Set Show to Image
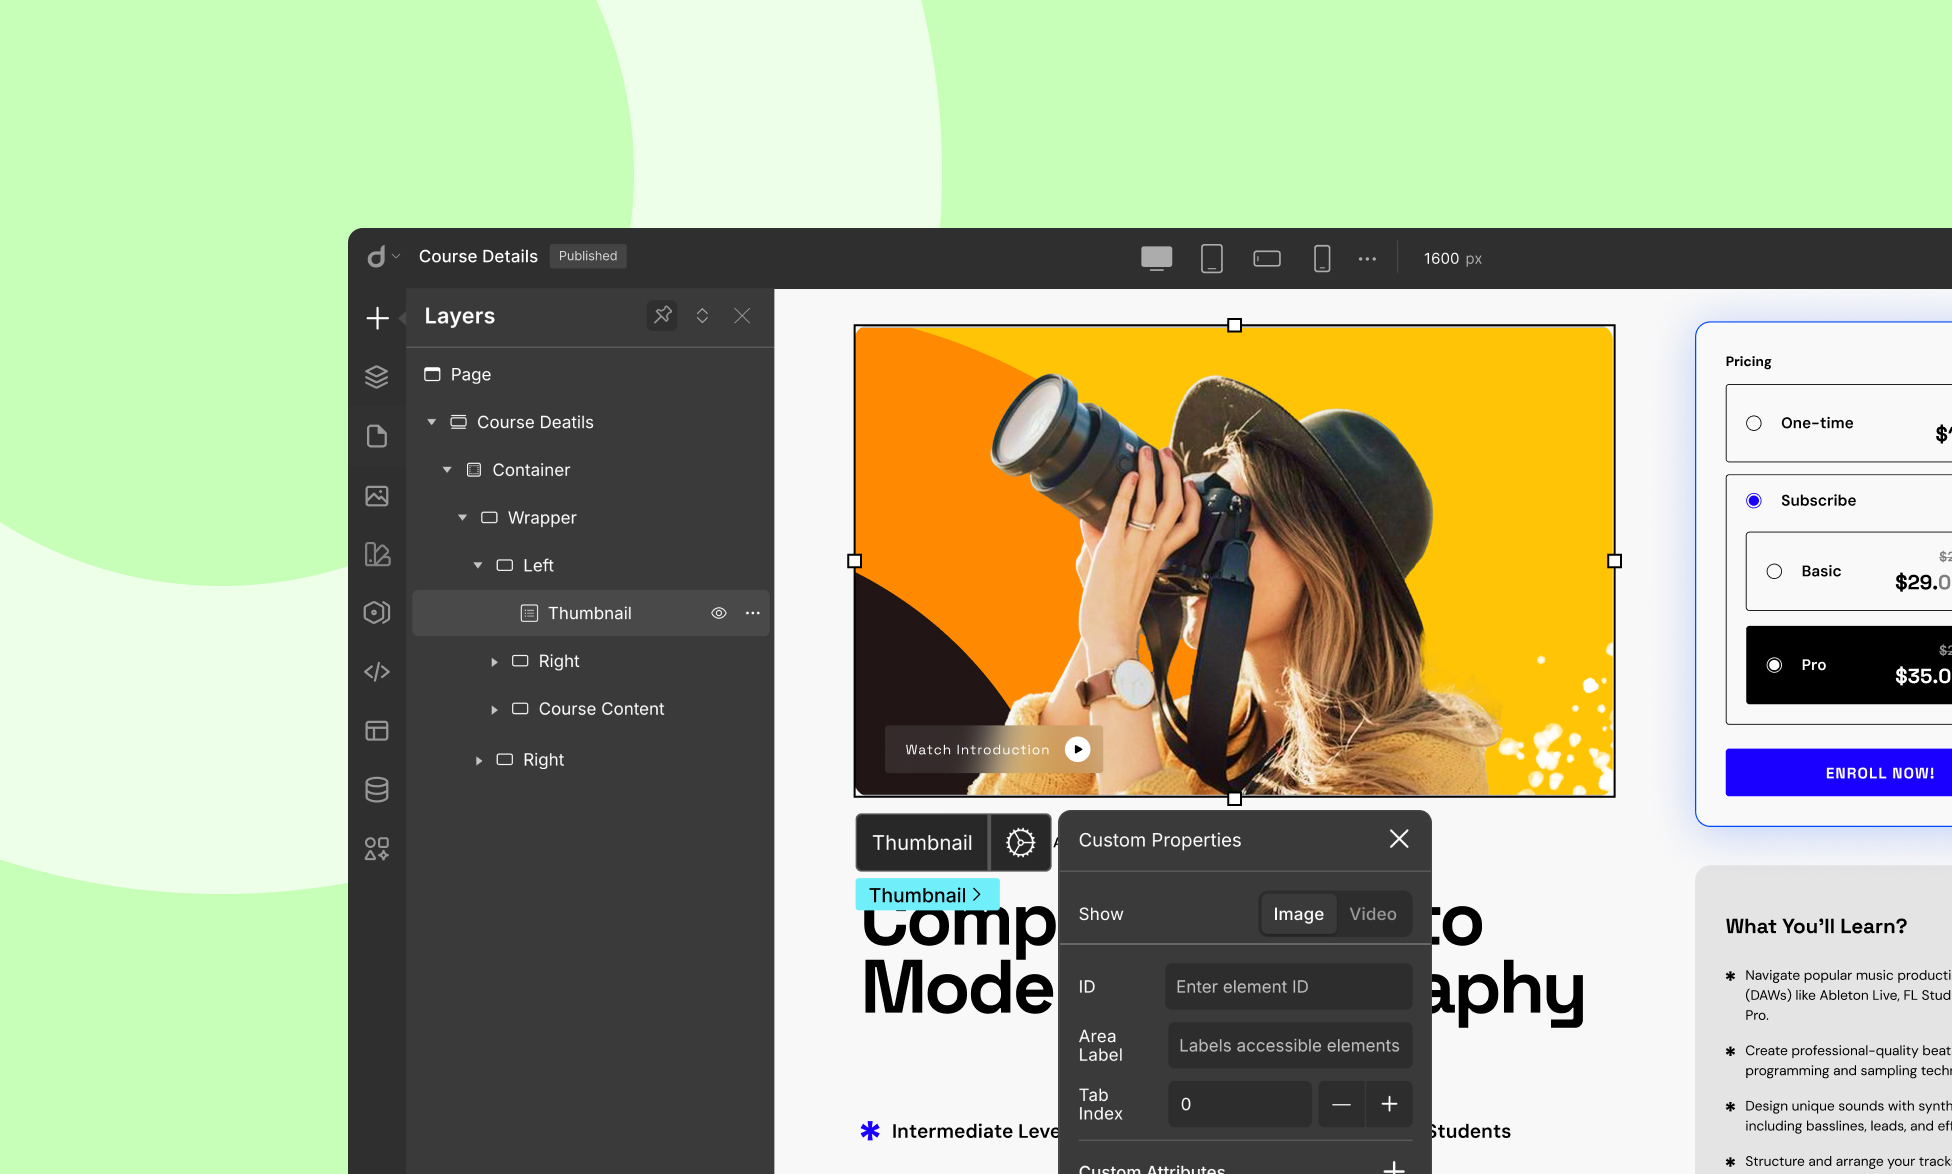The height and width of the screenshot is (1174, 1952). [1298, 914]
